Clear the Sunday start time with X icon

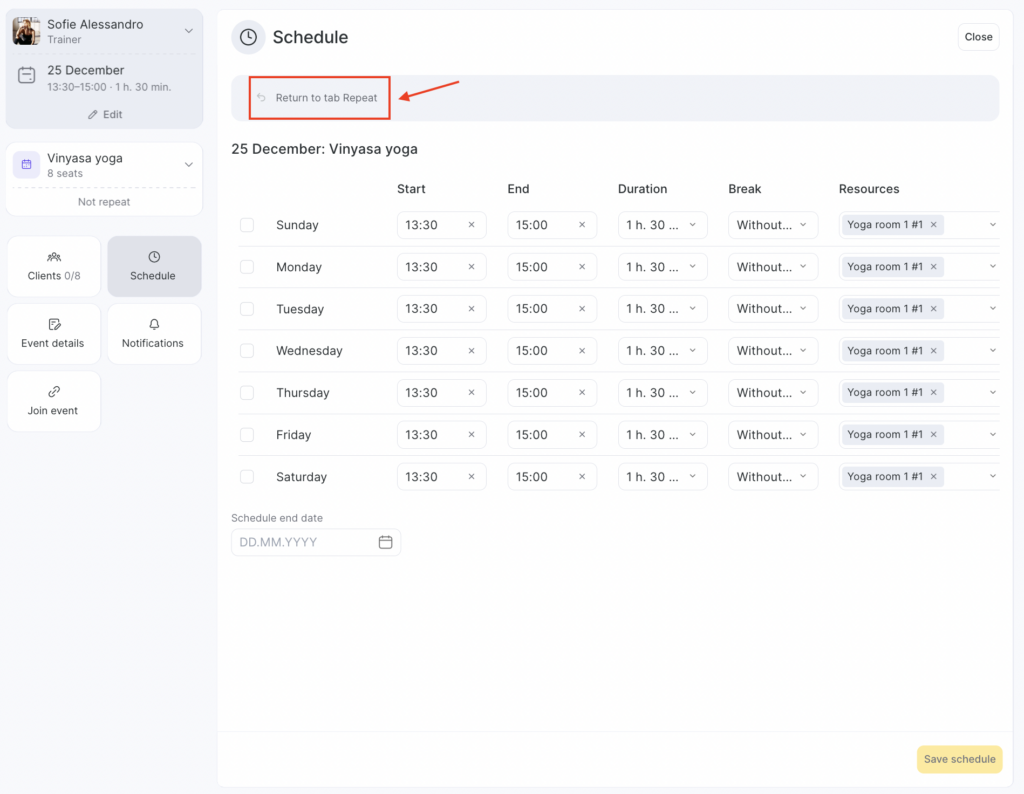(x=471, y=225)
